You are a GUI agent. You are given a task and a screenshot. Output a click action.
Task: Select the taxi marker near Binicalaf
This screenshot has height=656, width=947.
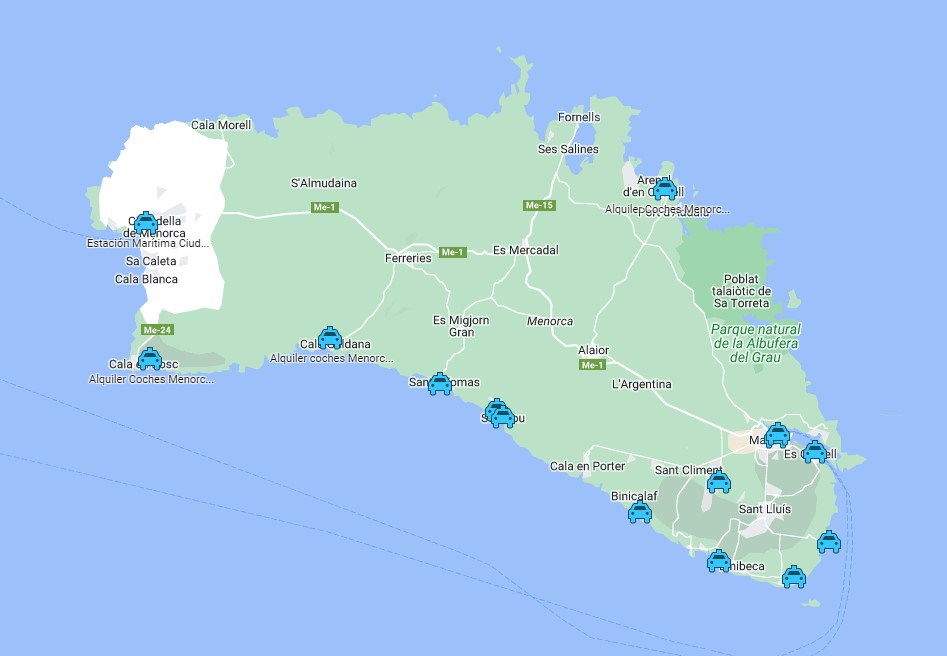click(638, 511)
